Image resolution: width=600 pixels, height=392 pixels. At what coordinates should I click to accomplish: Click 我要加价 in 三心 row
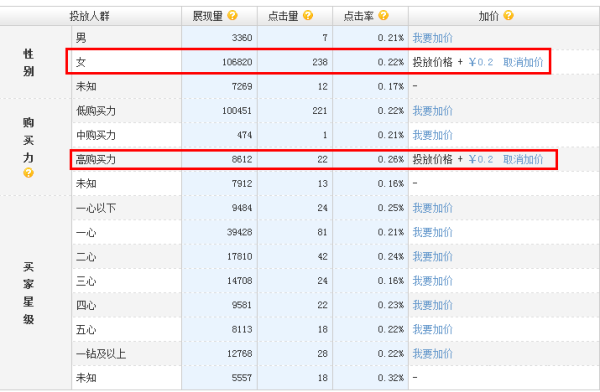pyautogui.click(x=432, y=281)
